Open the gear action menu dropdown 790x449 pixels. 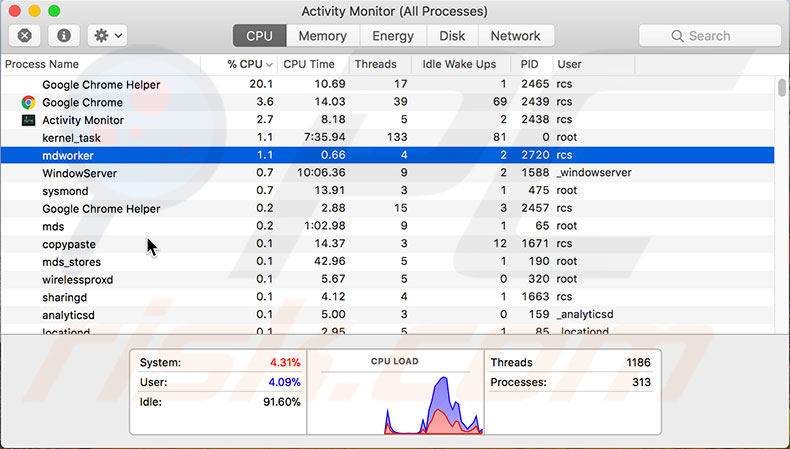107,36
